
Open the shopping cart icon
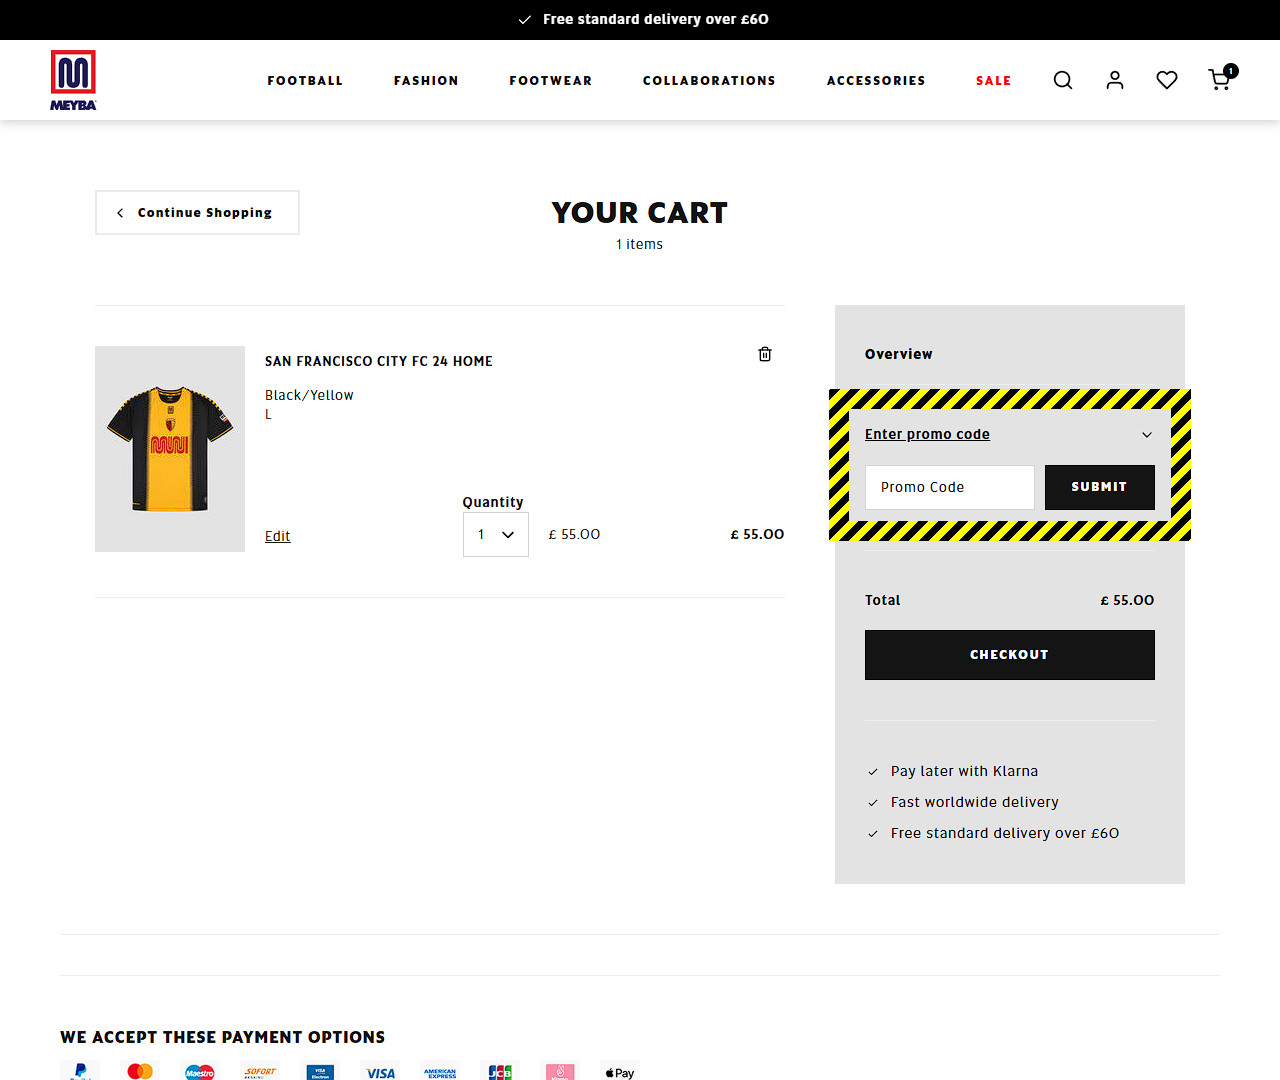pyautogui.click(x=1222, y=78)
